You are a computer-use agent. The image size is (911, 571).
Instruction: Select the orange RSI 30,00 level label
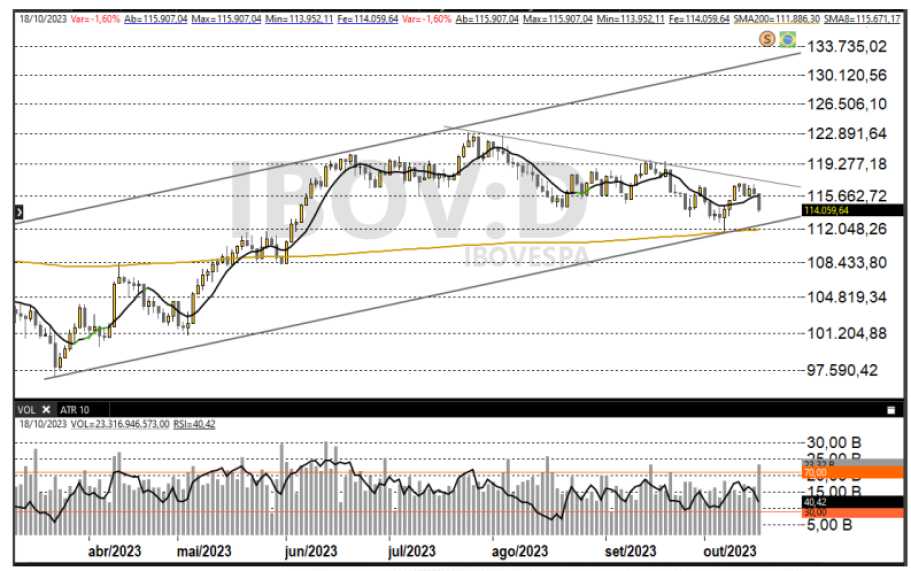tap(818, 511)
